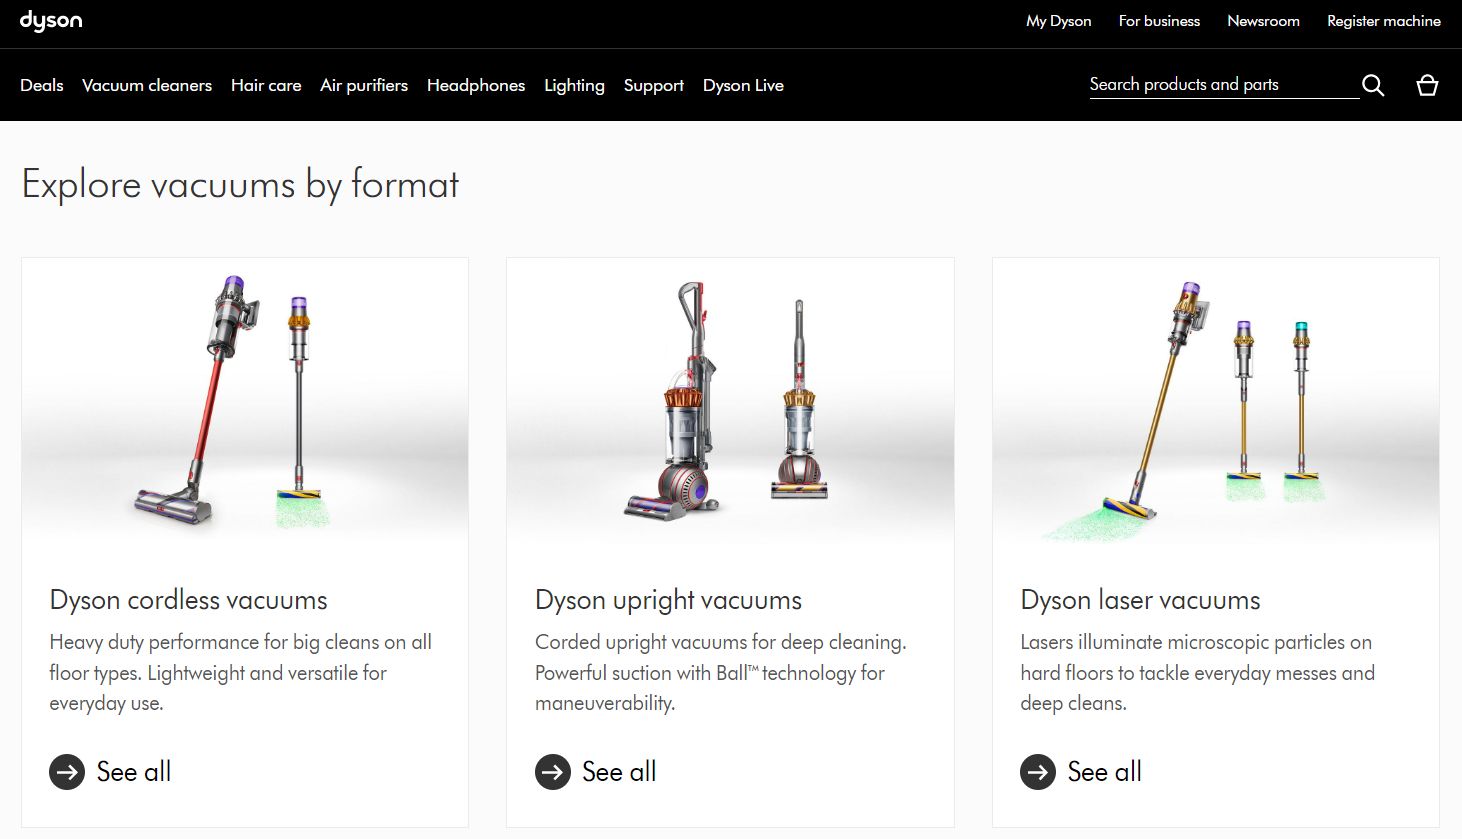Click arrow icon under cordless vacuums
This screenshot has height=839, width=1462.
[x=67, y=772]
